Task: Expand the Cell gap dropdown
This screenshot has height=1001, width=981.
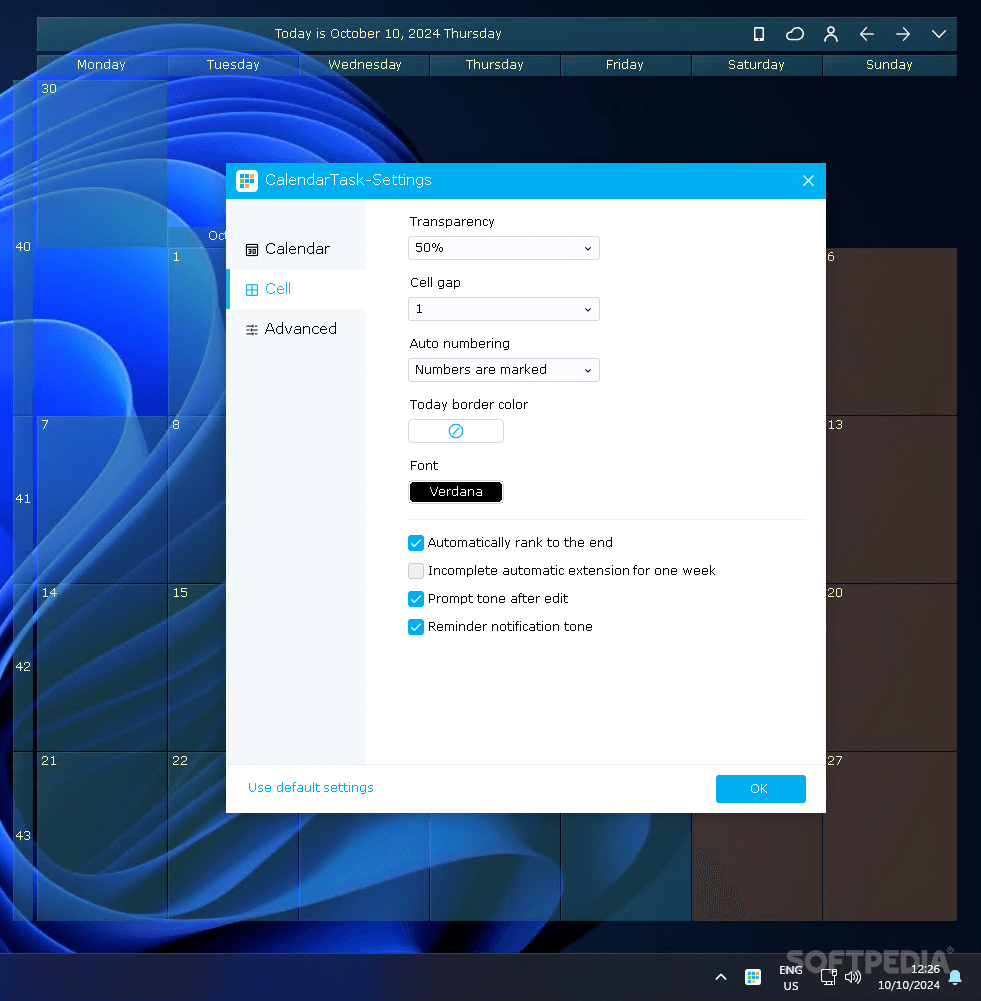Action: pyautogui.click(x=503, y=309)
